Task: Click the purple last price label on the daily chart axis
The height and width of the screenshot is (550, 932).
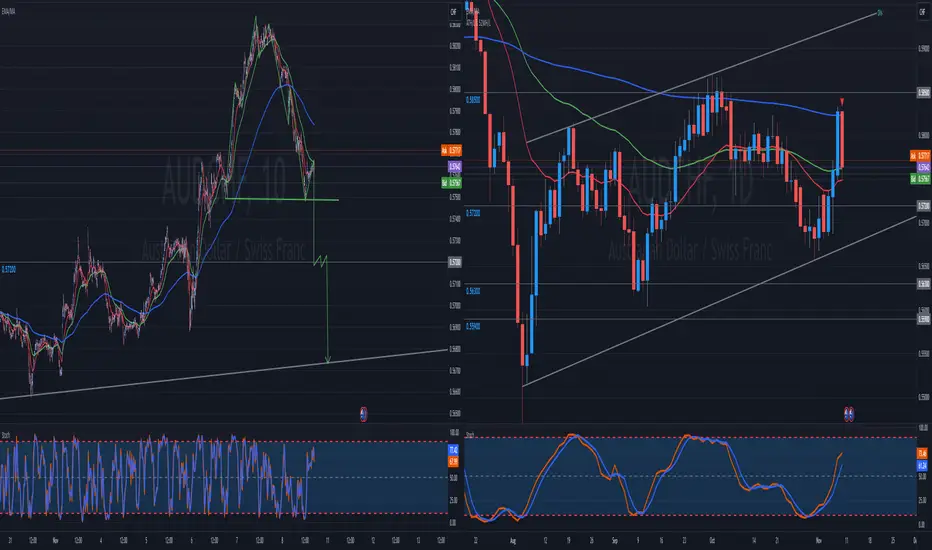Action: click(922, 167)
